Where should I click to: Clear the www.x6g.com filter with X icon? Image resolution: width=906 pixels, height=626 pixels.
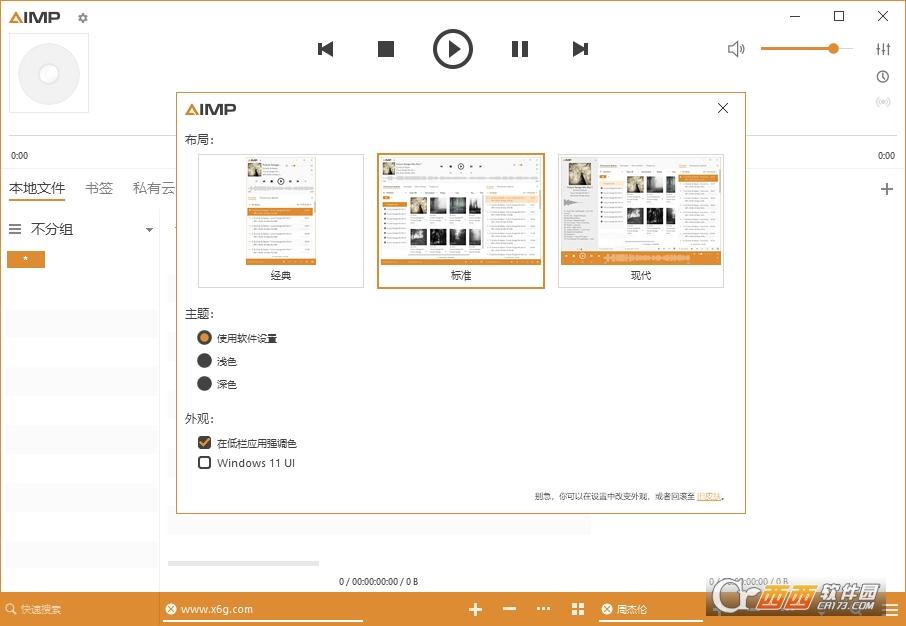click(x=170, y=609)
